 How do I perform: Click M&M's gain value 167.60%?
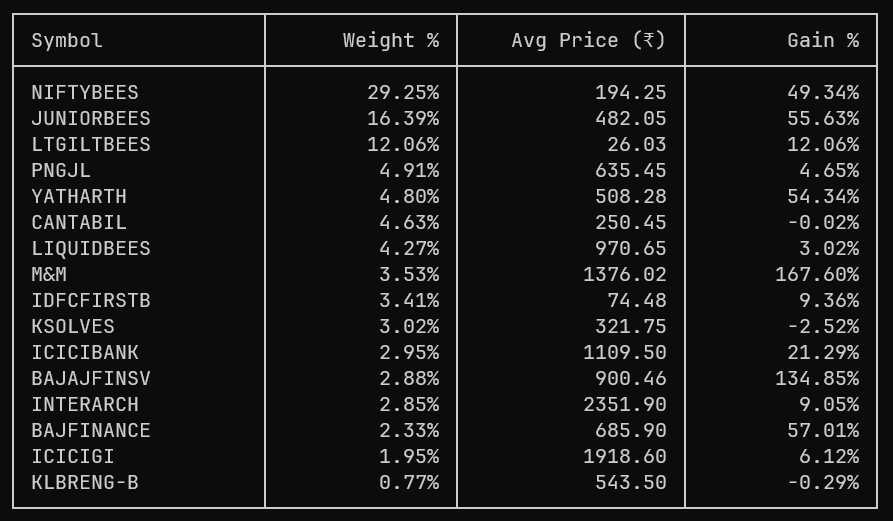(816, 275)
